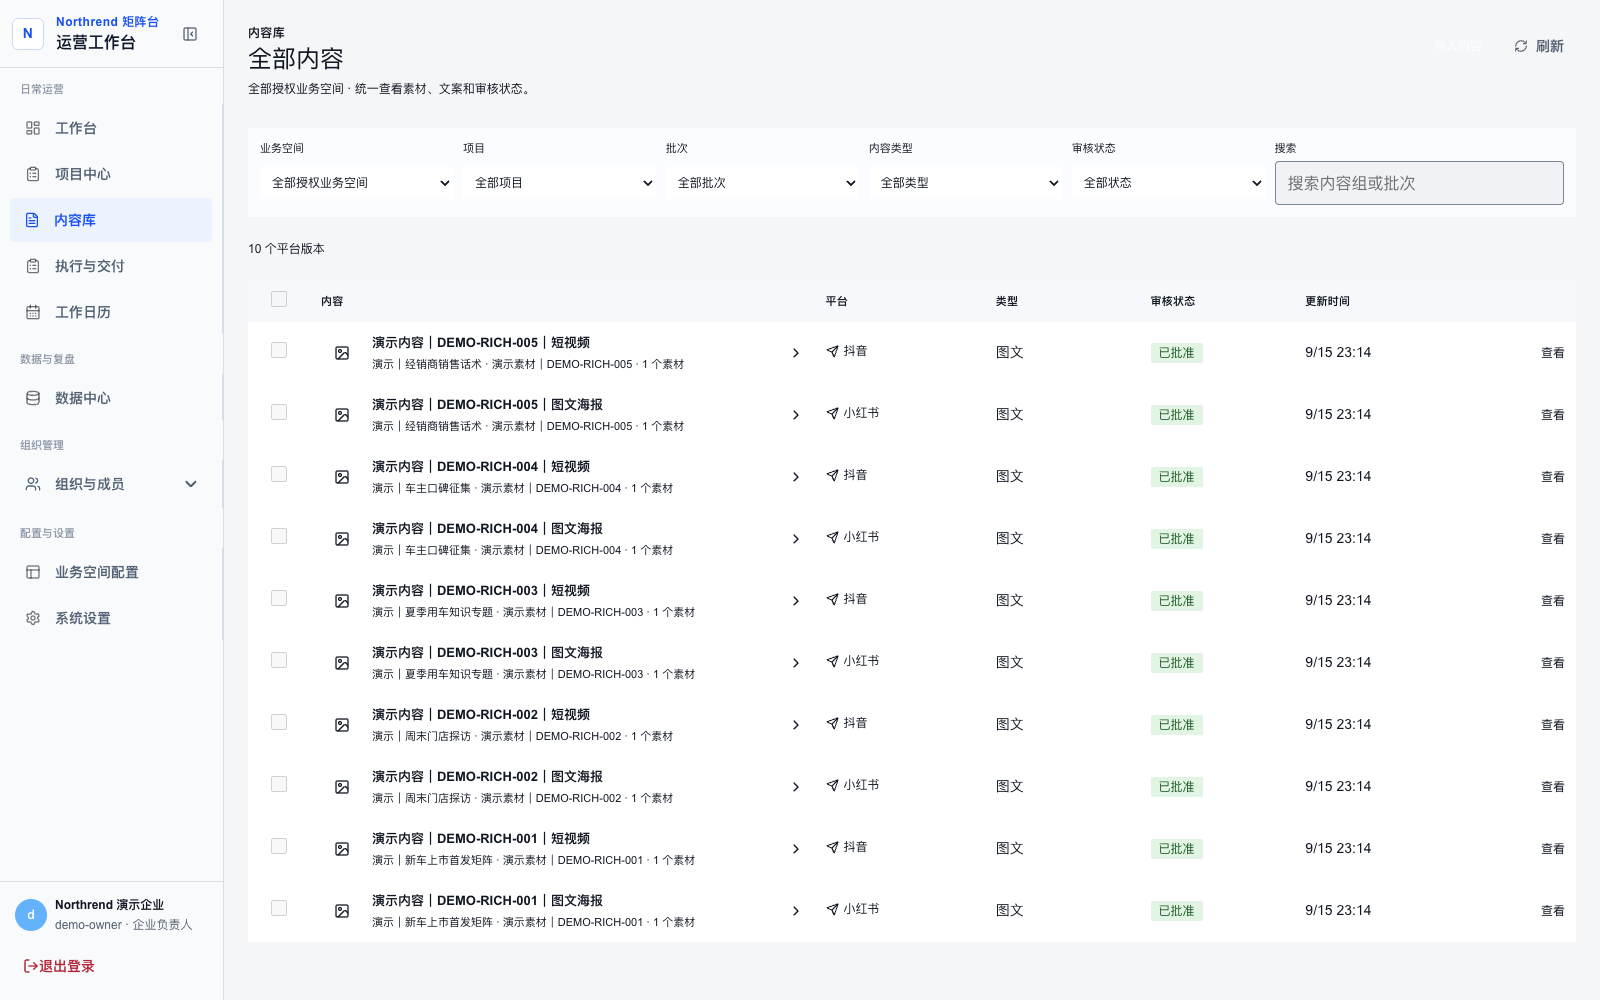Click the user avatar icon for demo-owner
The width and height of the screenshot is (1600, 1000).
click(x=31, y=915)
